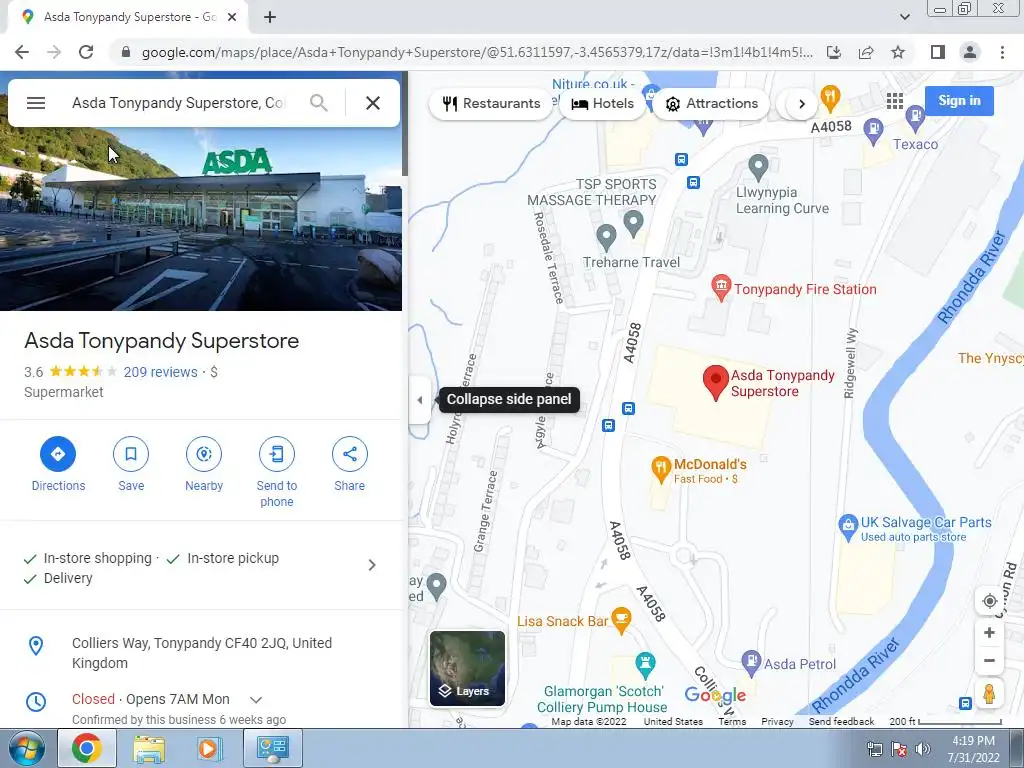Screen dimensions: 1024x768
Task: Click the blue Directions icon
Action: (x=58, y=454)
